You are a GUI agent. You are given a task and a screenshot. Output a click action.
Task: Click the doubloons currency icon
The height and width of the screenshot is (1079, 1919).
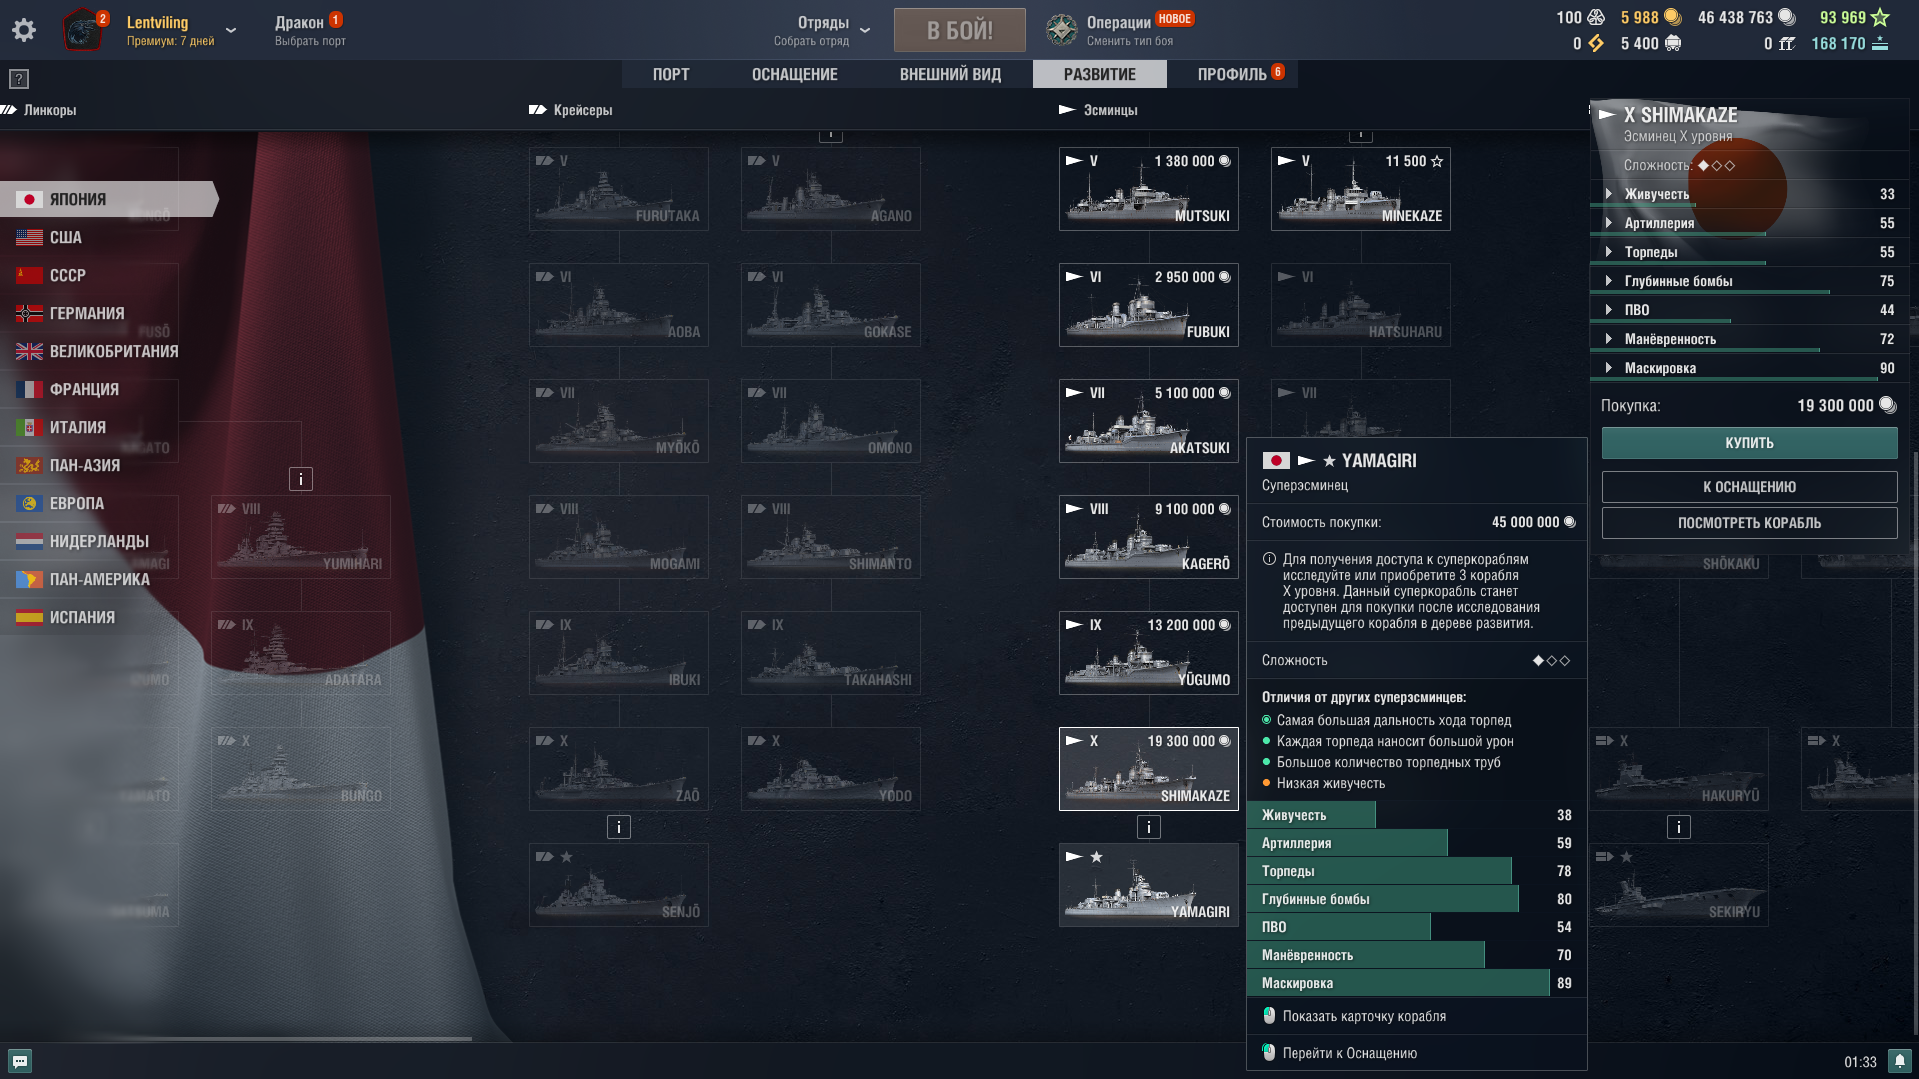pyautogui.click(x=1672, y=17)
